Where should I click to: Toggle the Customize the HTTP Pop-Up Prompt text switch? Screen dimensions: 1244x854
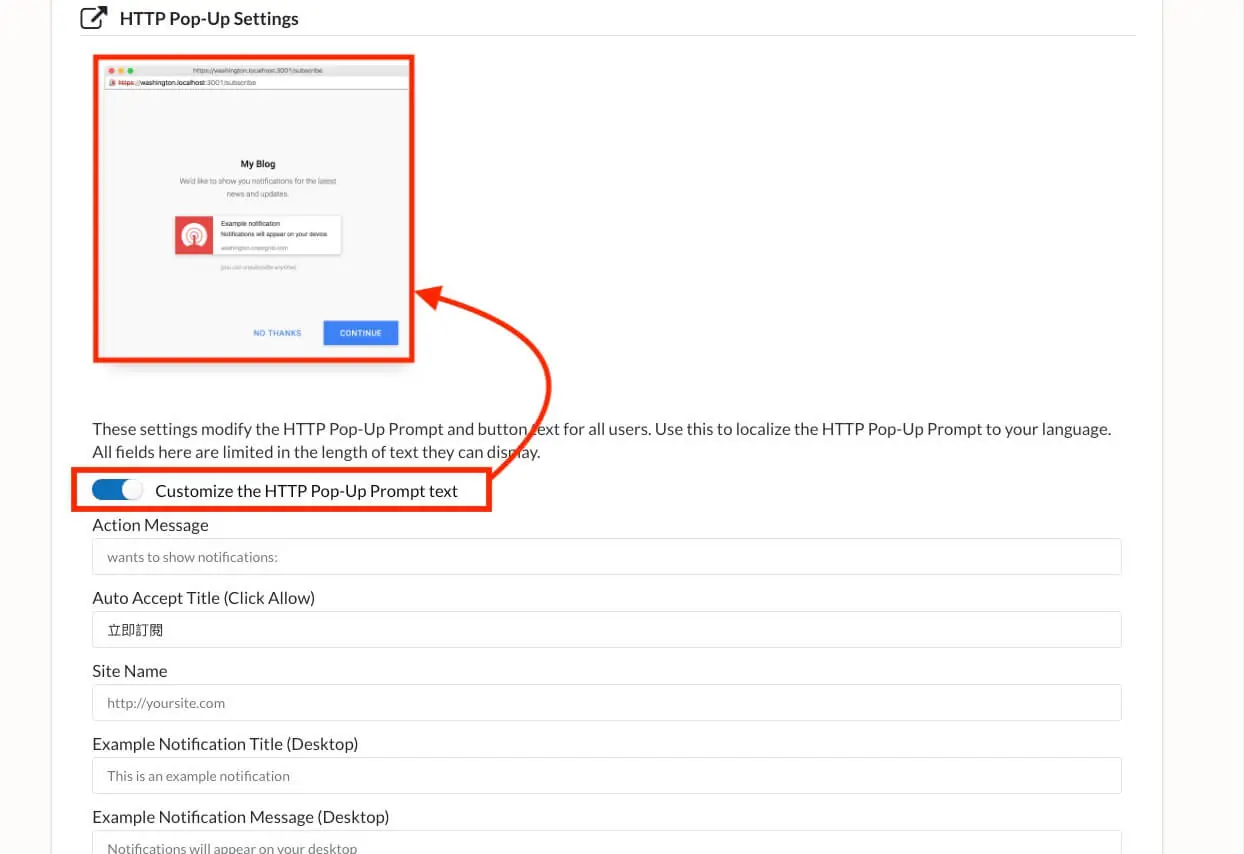point(118,490)
